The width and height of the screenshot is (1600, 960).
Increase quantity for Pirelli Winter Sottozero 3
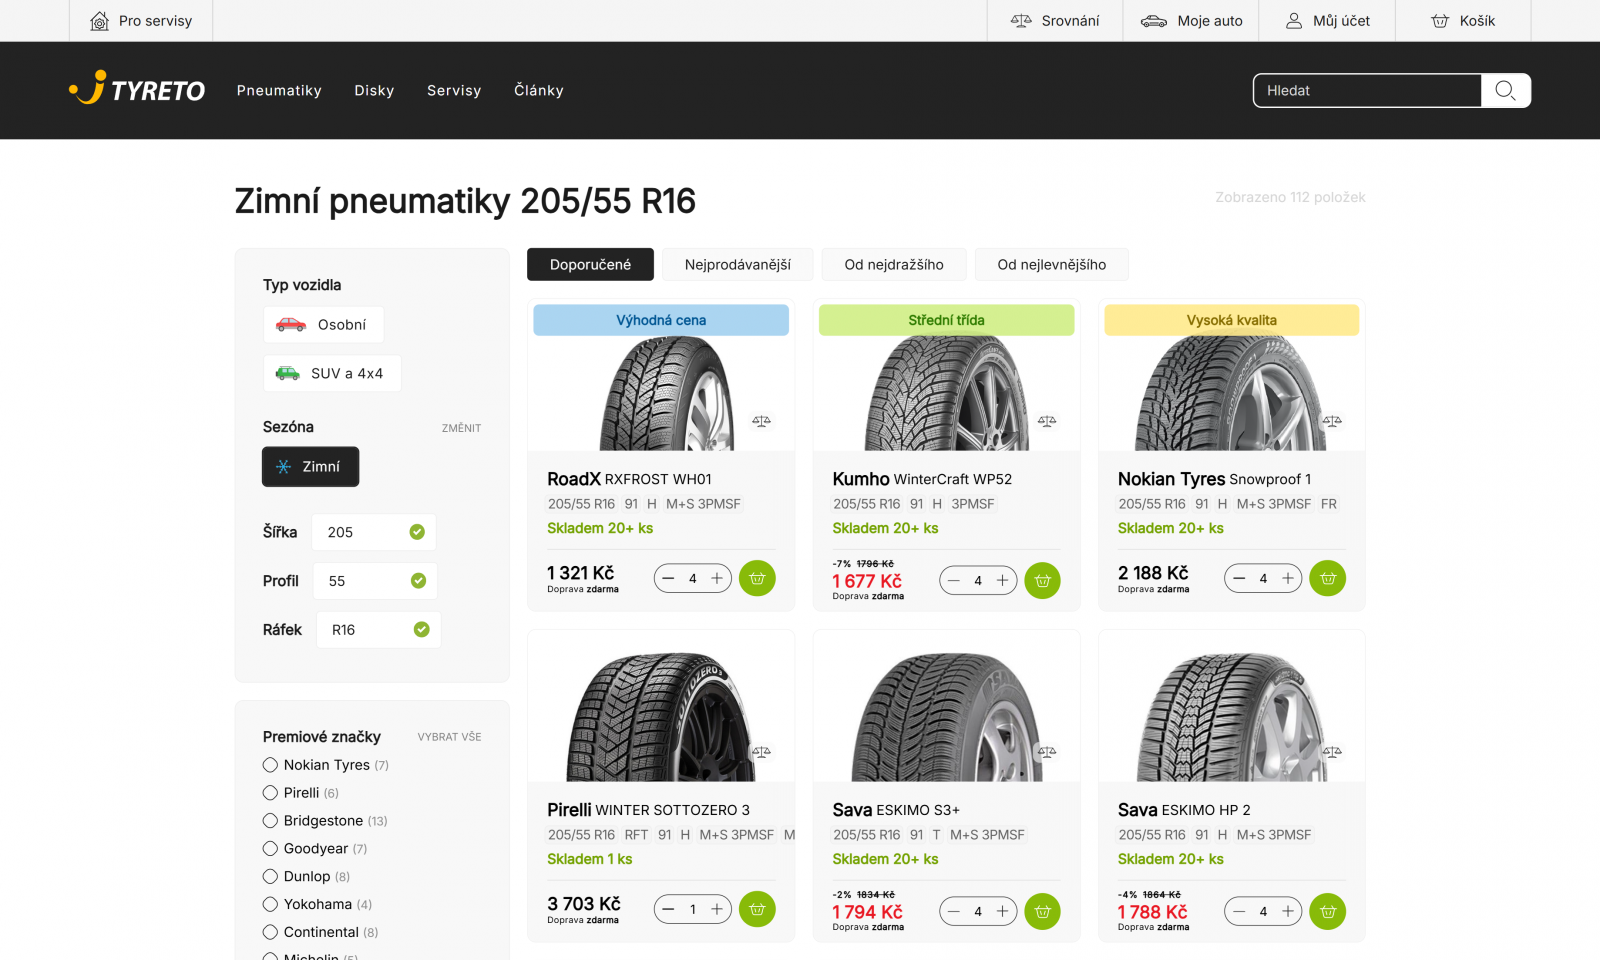717,909
